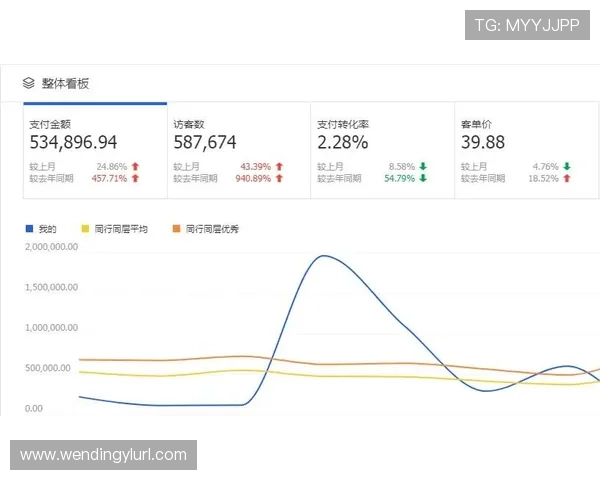Click the 940.89% year-over-year figure
This screenshot has height=480, width=600.
click(253, 178)
